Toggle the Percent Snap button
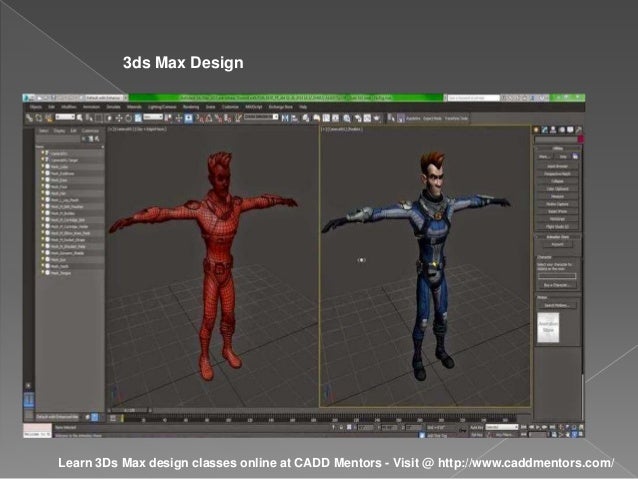 pyautogui.click(x=218, y=118)
